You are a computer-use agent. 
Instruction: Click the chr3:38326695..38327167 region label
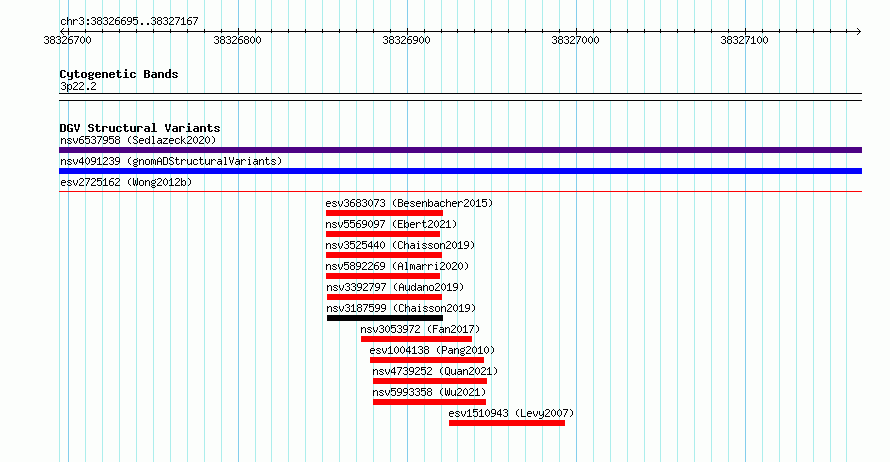coord(129,22)
